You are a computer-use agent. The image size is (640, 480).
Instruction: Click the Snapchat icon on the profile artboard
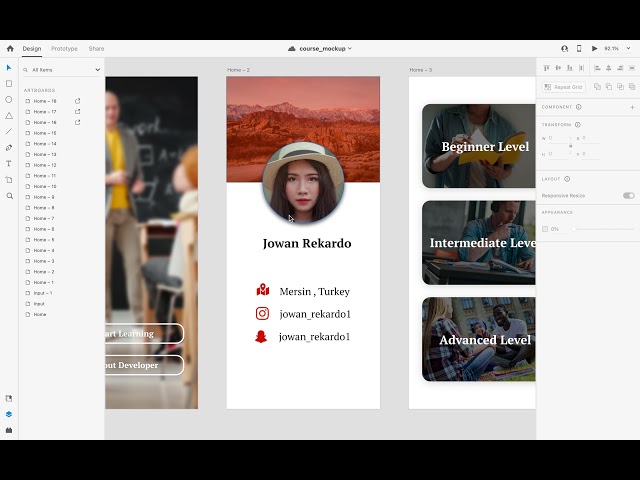coord(261,337)
